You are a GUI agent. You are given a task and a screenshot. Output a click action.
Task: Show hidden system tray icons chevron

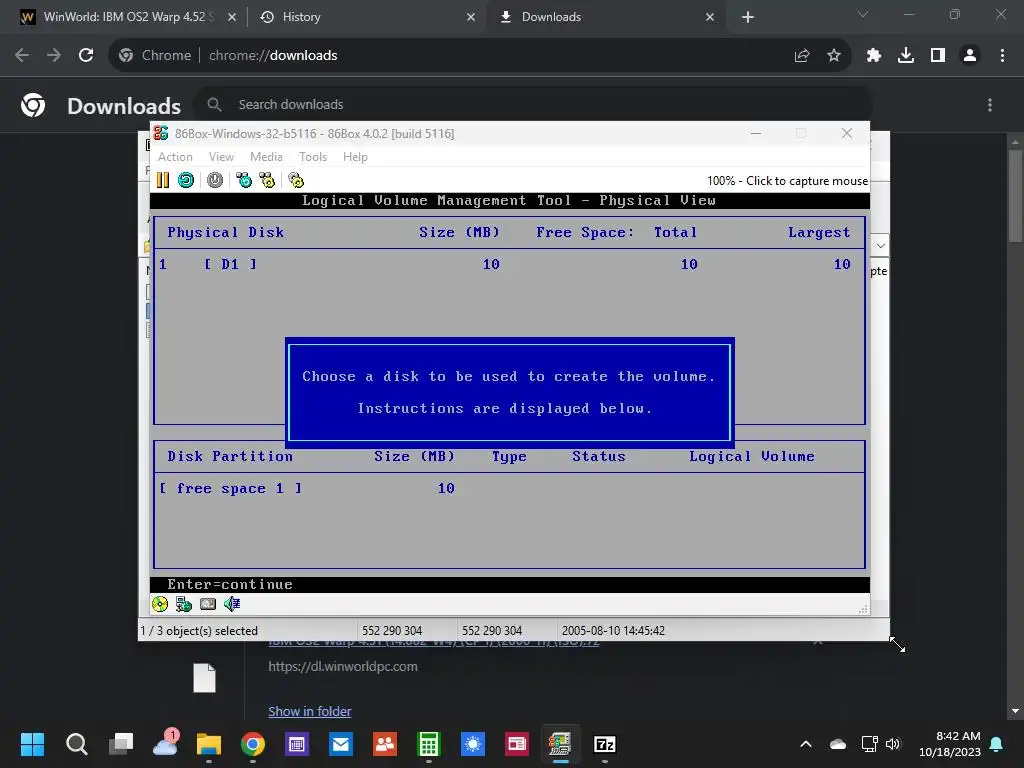pos(806,744)
